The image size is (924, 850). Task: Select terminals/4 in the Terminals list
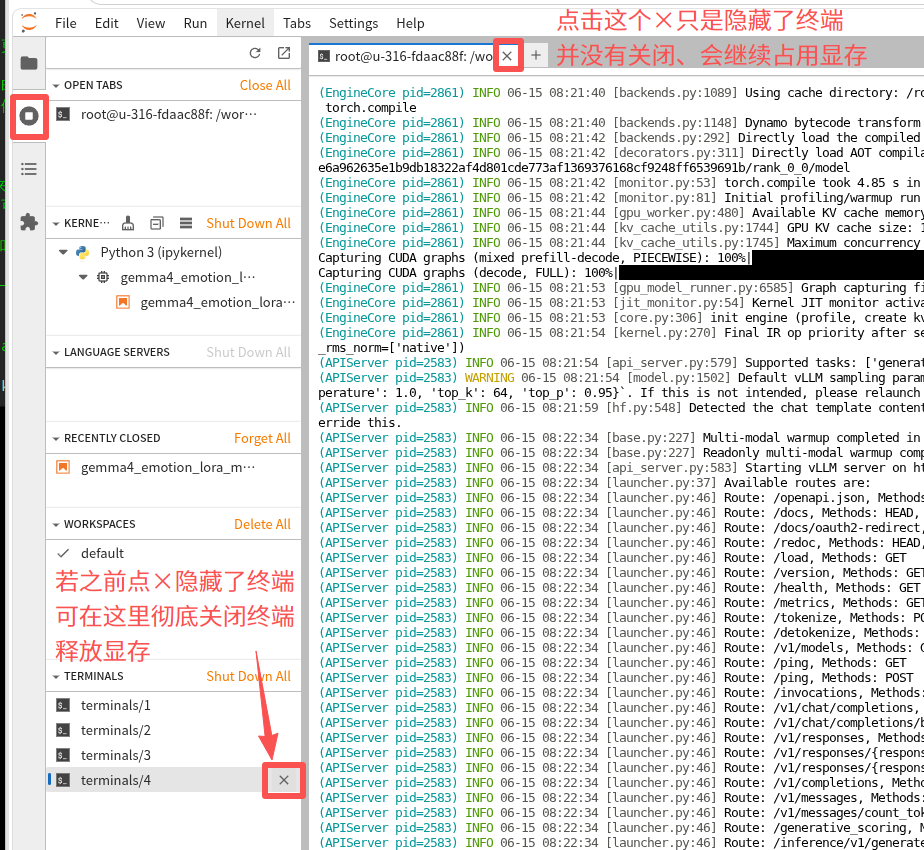click(174, 780)
